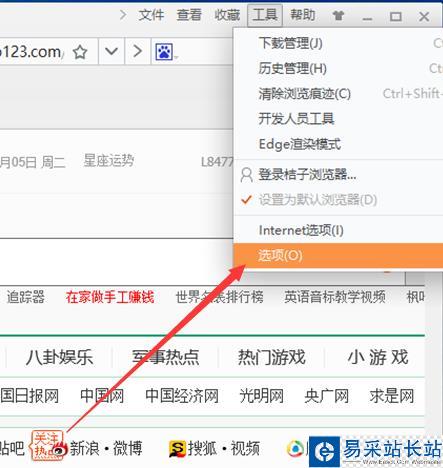Open the 中国网 link
The height and width of the screenshot is (468, 443).
point(102,396)
